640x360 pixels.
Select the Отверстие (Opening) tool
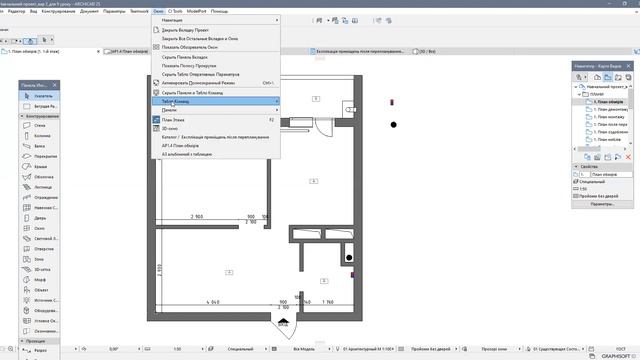coord(39,249)
